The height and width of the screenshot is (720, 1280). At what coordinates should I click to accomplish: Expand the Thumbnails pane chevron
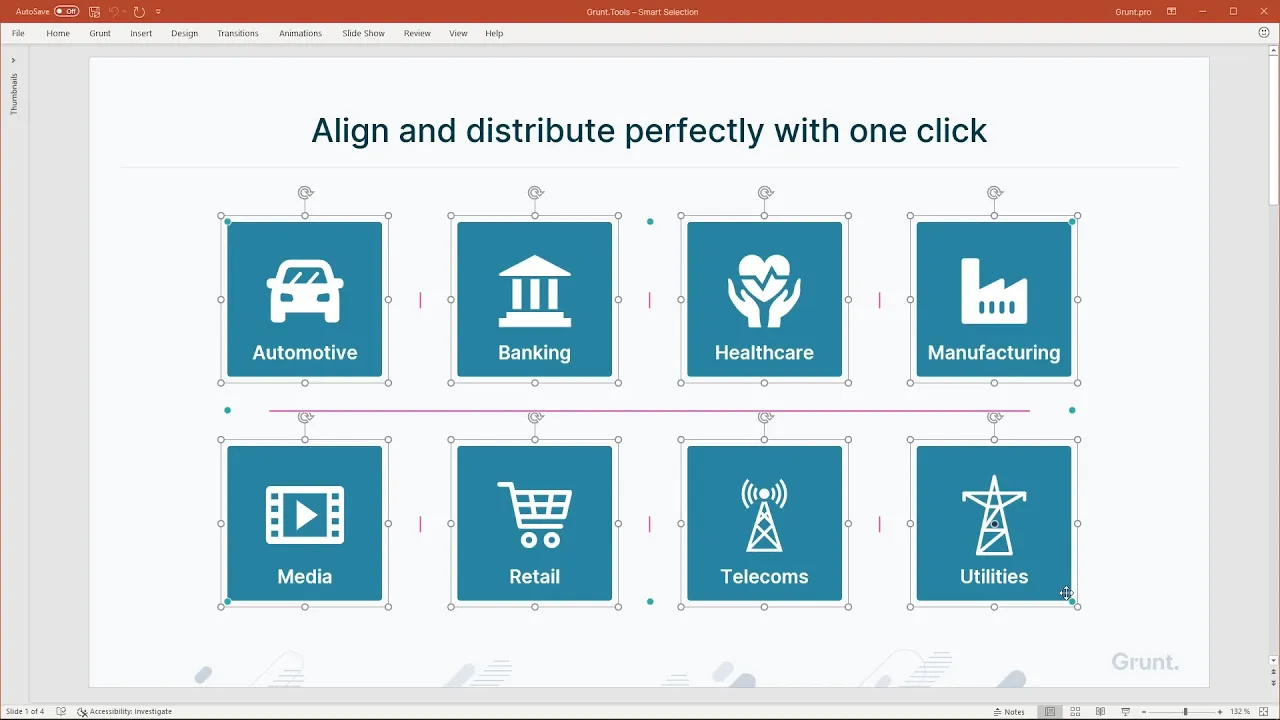pyautogui.click(x=13, y=60)
